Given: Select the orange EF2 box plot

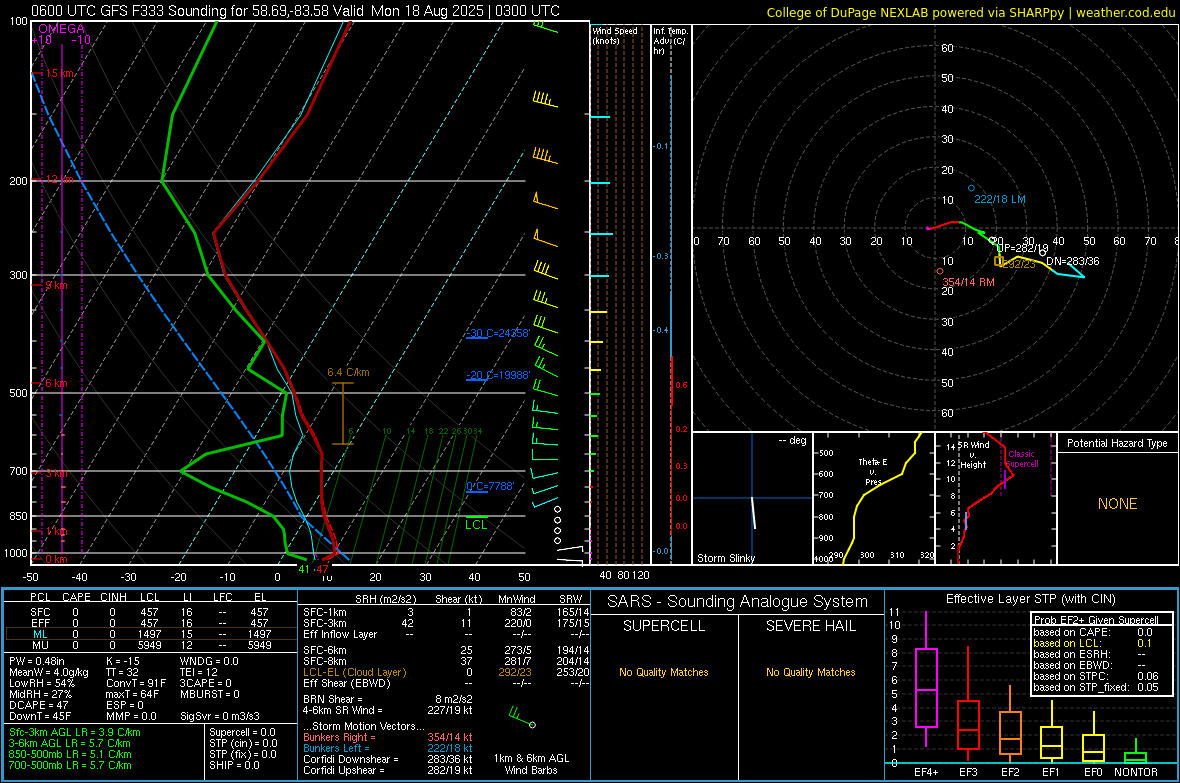Looking at the screenshot, I should coord(1010,724).
